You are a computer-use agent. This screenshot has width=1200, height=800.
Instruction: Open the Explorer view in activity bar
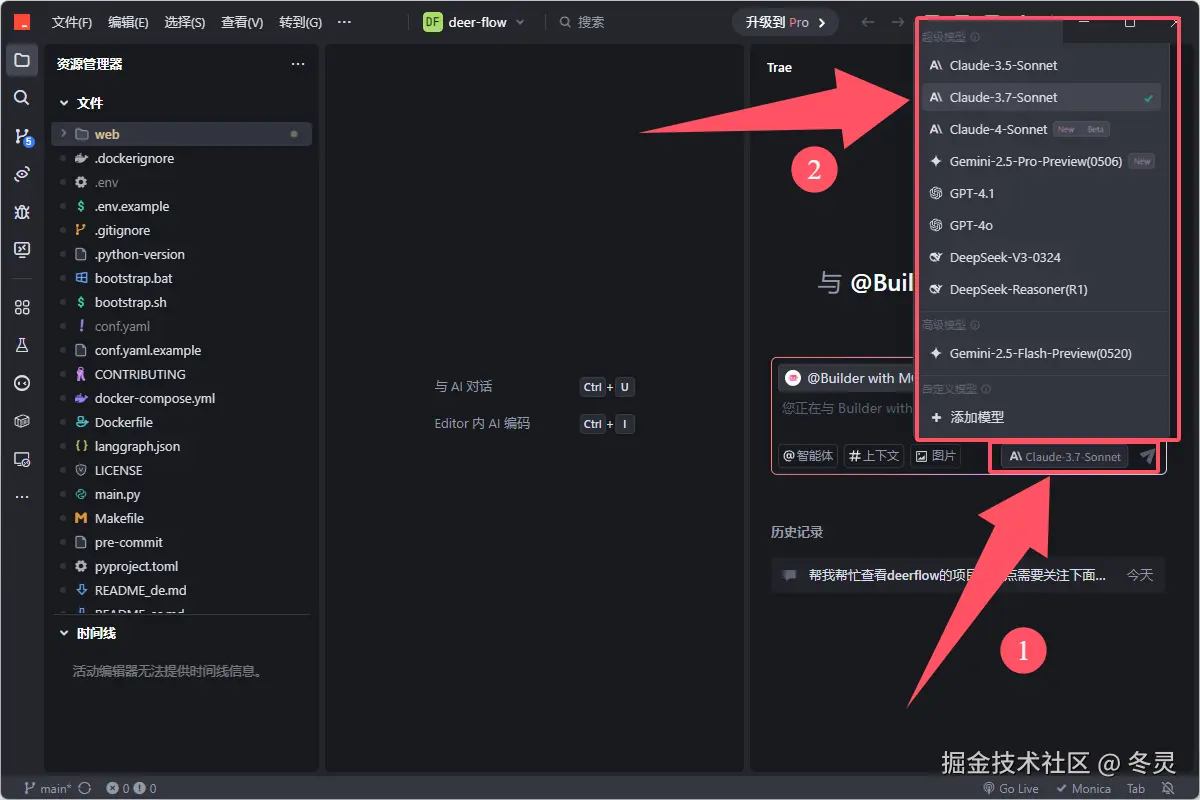coord(22,60)
